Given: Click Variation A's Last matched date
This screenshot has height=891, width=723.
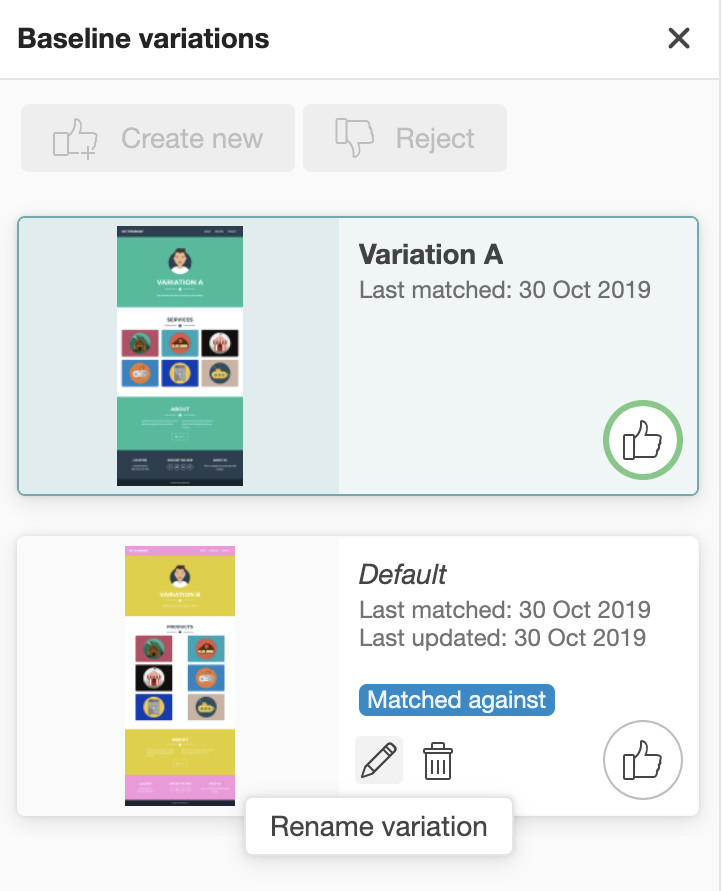Looking at the screenshot, I should (x=505, y=290).
